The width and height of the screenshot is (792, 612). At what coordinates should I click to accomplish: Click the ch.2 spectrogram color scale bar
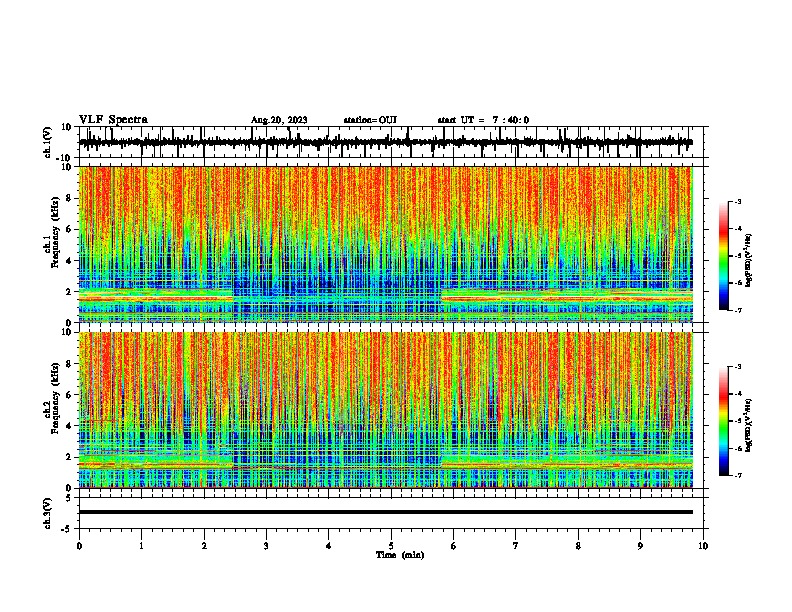pos(723,421)
